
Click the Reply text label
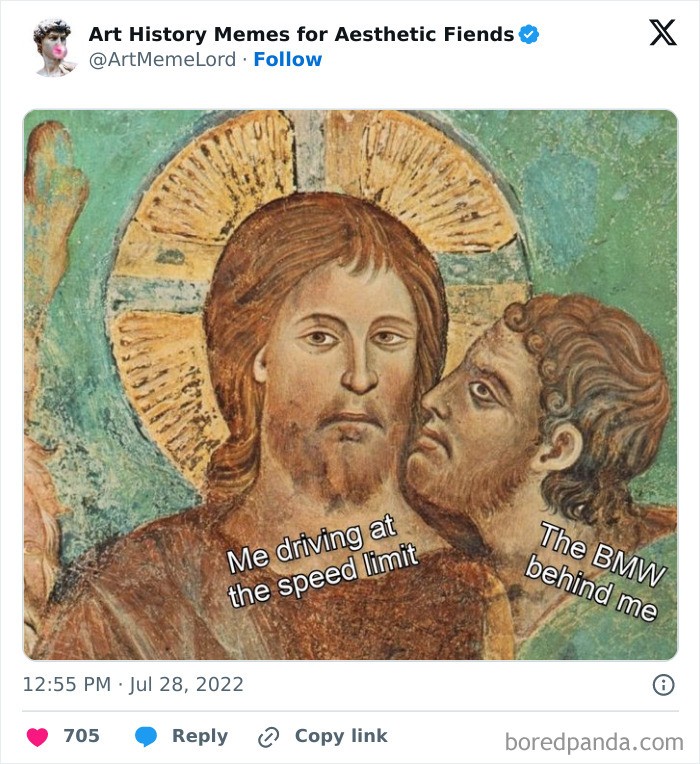pyautogui.click(x=200, y=736)
